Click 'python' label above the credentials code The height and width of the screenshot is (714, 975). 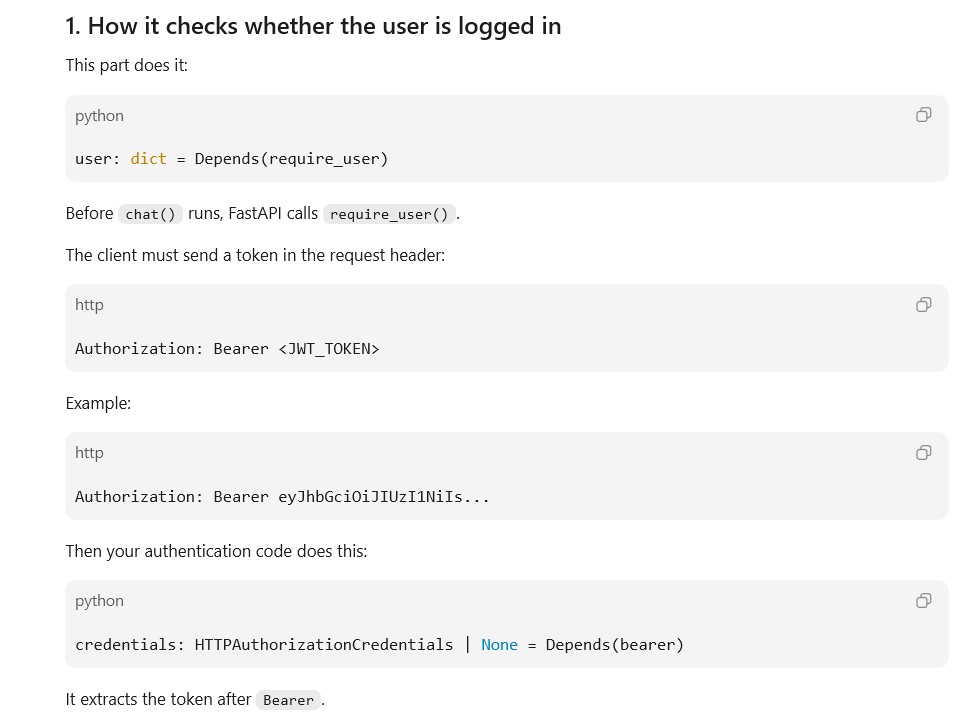pyautogui.click(x=99, y=601)
